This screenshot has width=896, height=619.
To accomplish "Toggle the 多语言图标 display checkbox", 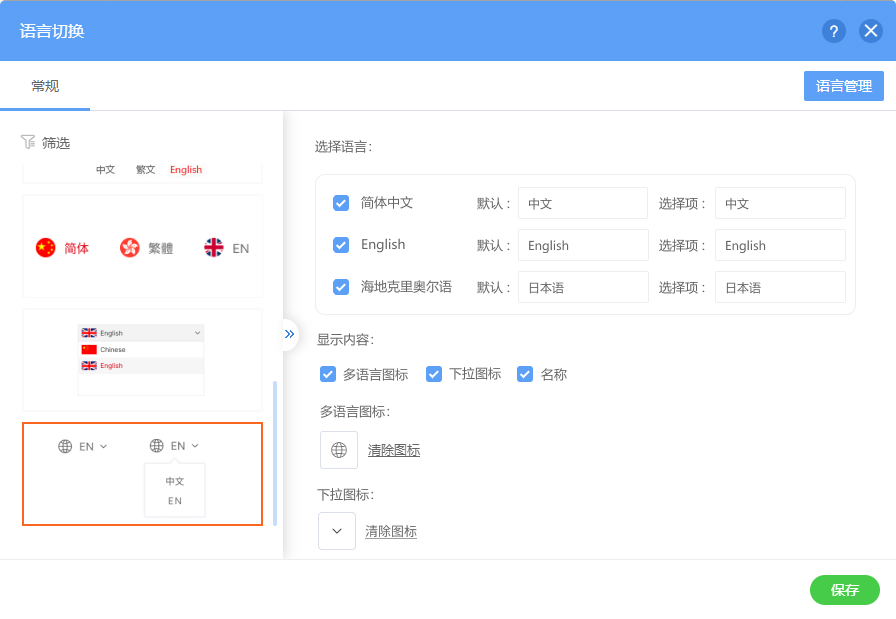I will [328, 374].
